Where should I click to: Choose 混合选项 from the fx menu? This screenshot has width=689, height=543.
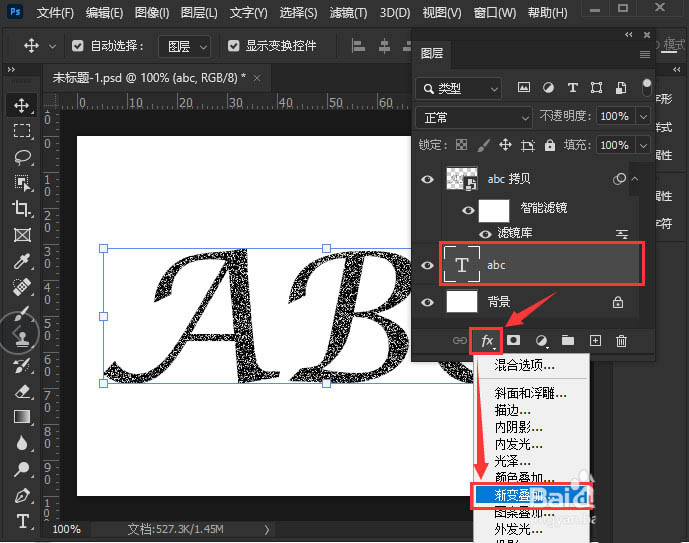click(x=532, y=365)
